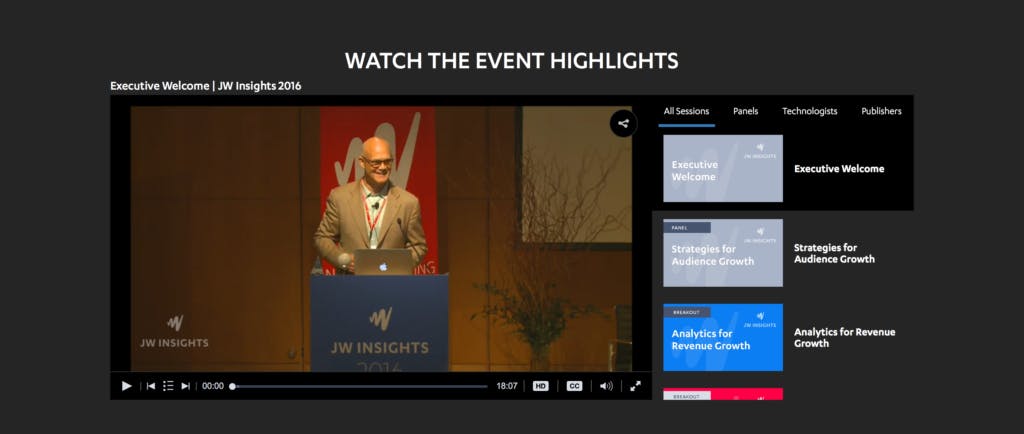Select the All Sessions tab
Screen dimensions: 1024x434
pyautogui.click(x=686, y=111)
